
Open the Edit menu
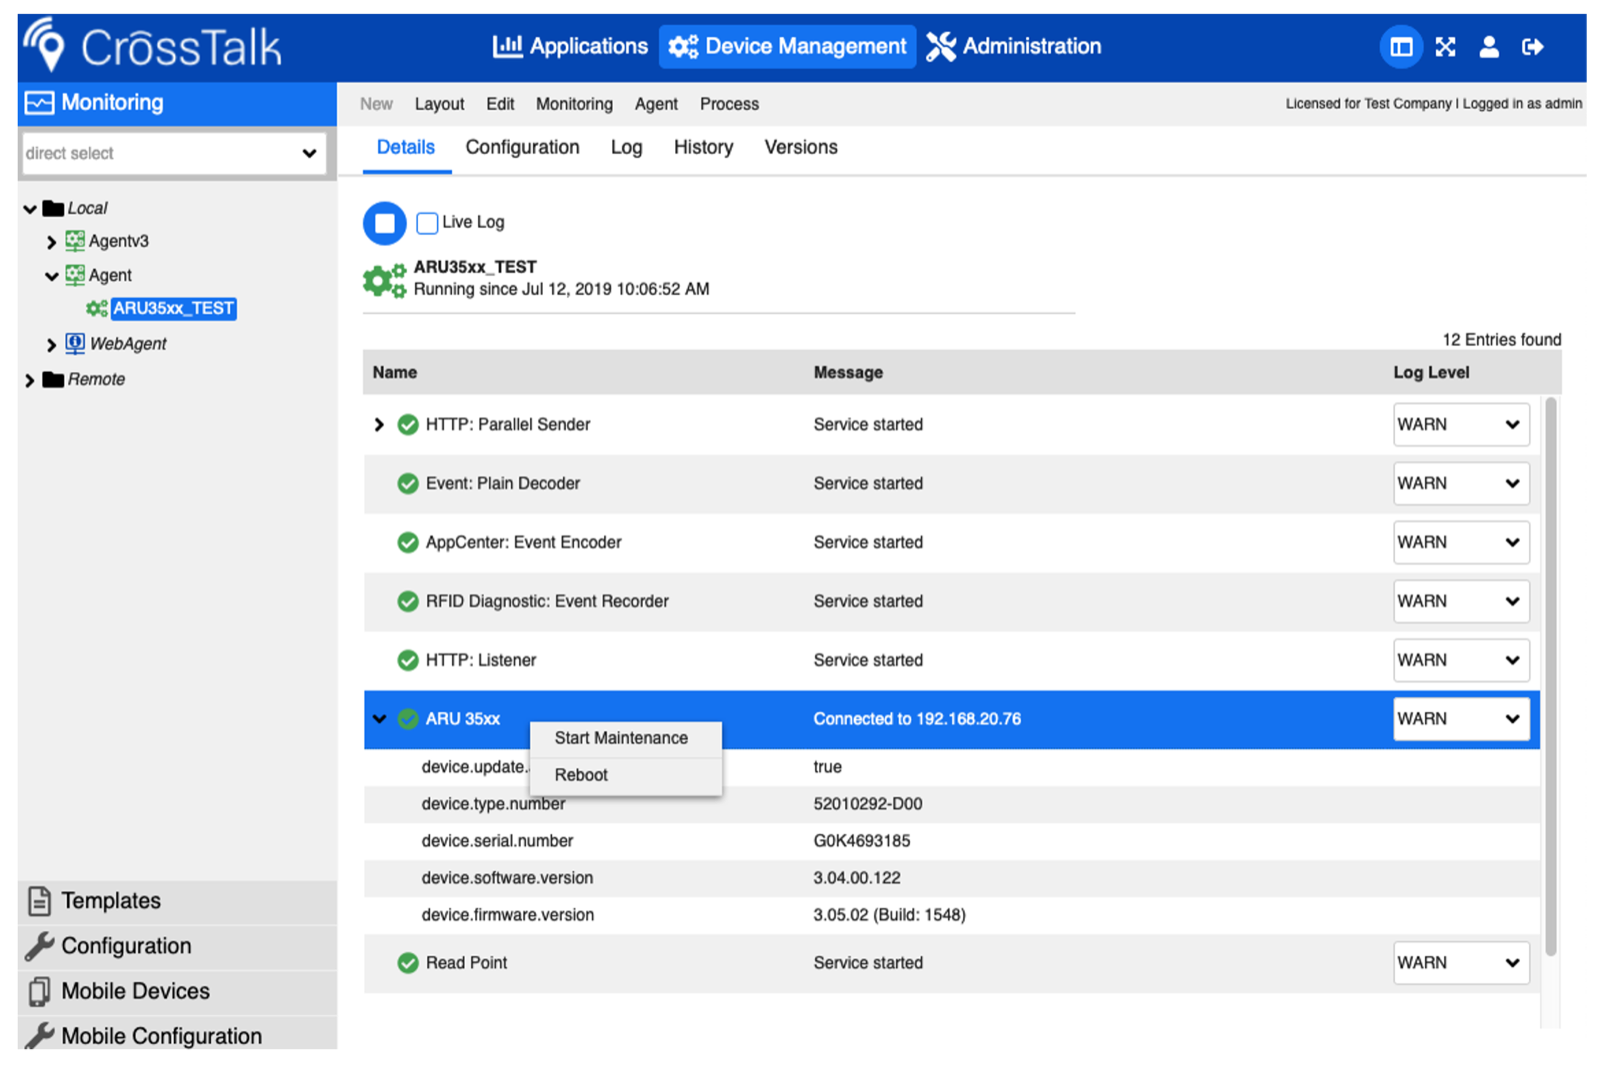pyautogui.click(x=500, y=104)
